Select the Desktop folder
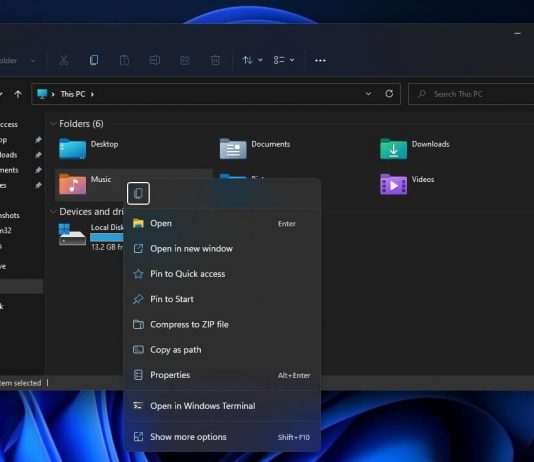 pyautogui.click(x=89, y=149)
